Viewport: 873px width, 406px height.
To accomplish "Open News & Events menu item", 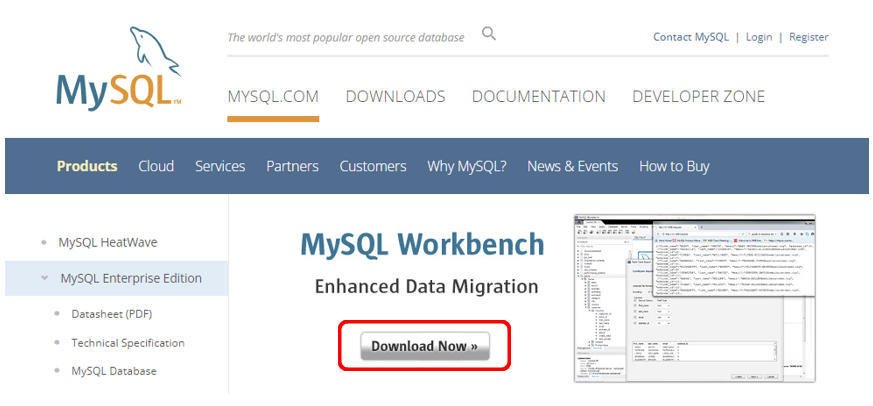I will pyautogui.click(x=572, y=166).
